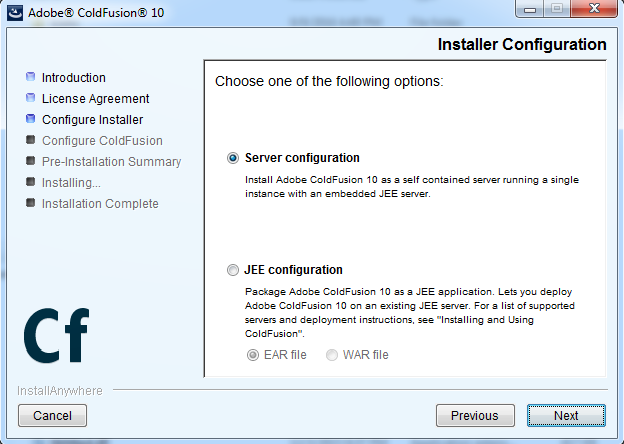
Task: Choose the WAR file option
Action: 333,355
